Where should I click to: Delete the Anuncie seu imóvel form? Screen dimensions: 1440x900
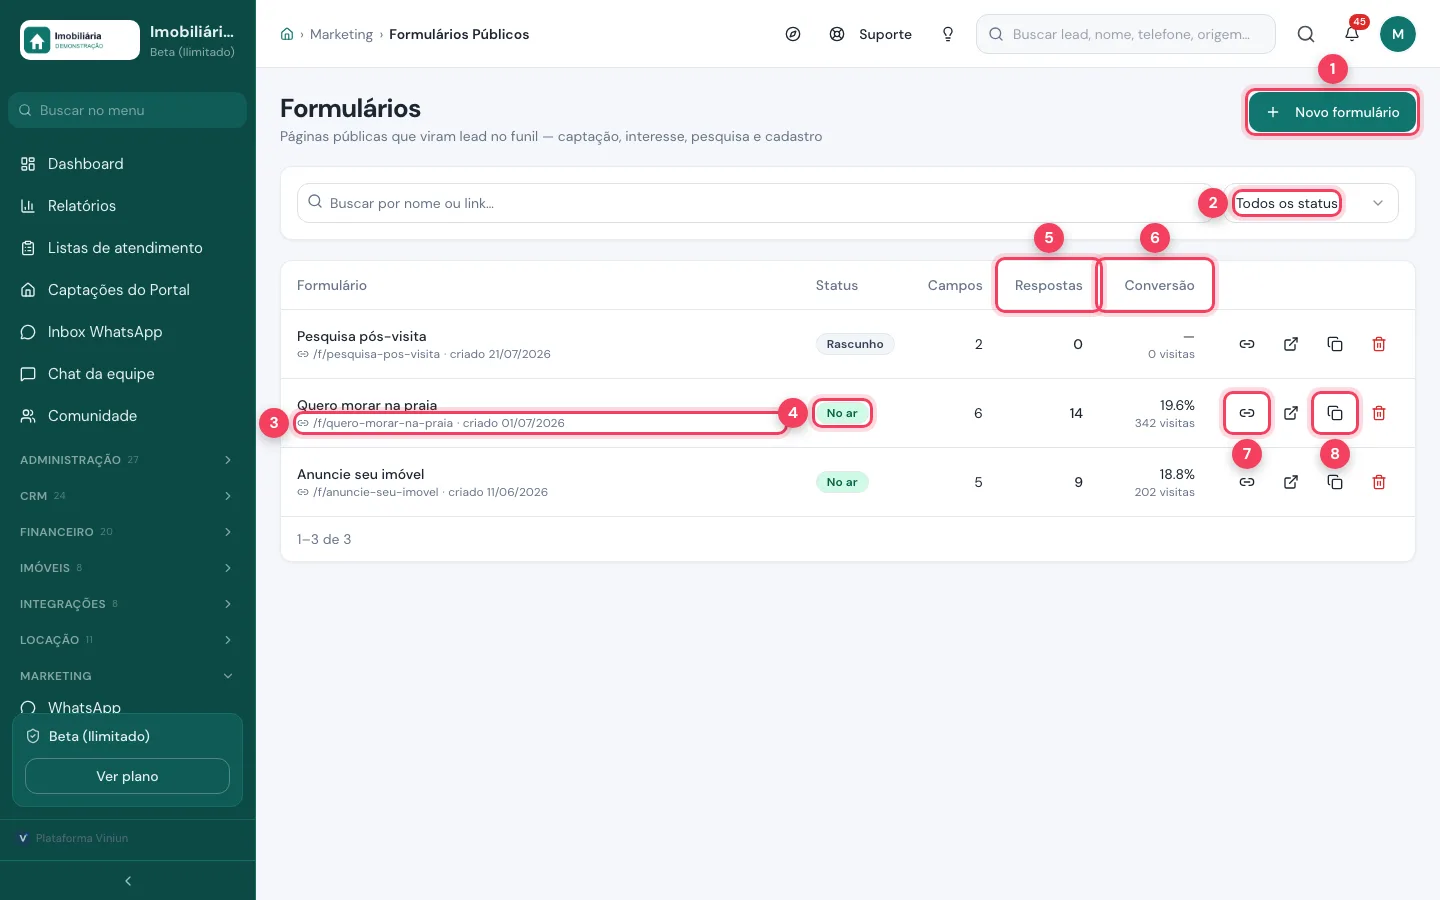1379,482
